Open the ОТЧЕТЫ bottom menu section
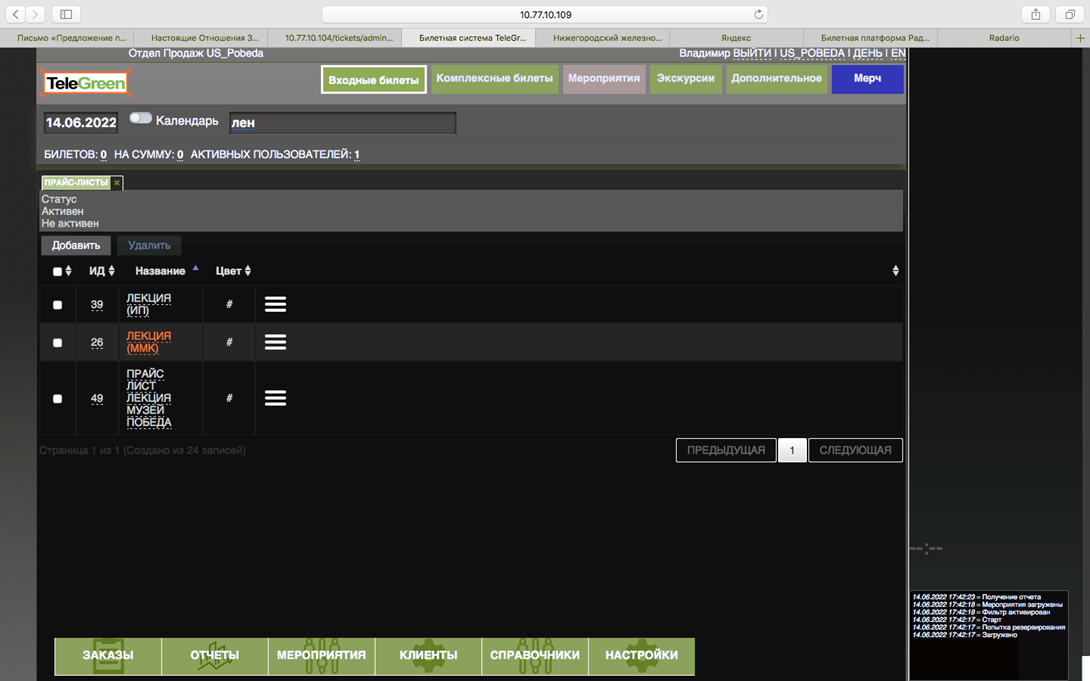The width and height of the screenshot is (1090, 681). [215, 656]
